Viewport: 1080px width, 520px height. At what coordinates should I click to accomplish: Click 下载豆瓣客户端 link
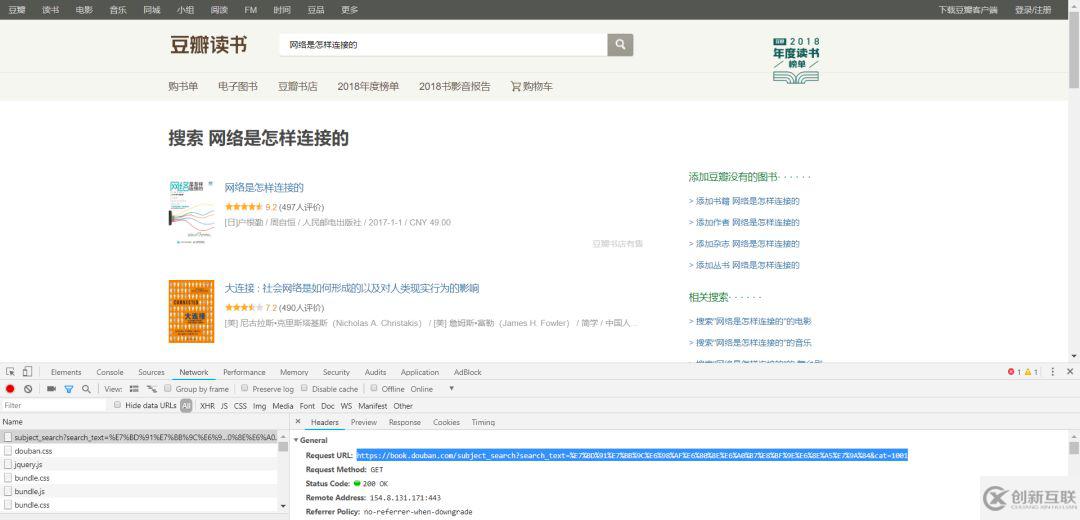tap(968, 10)
